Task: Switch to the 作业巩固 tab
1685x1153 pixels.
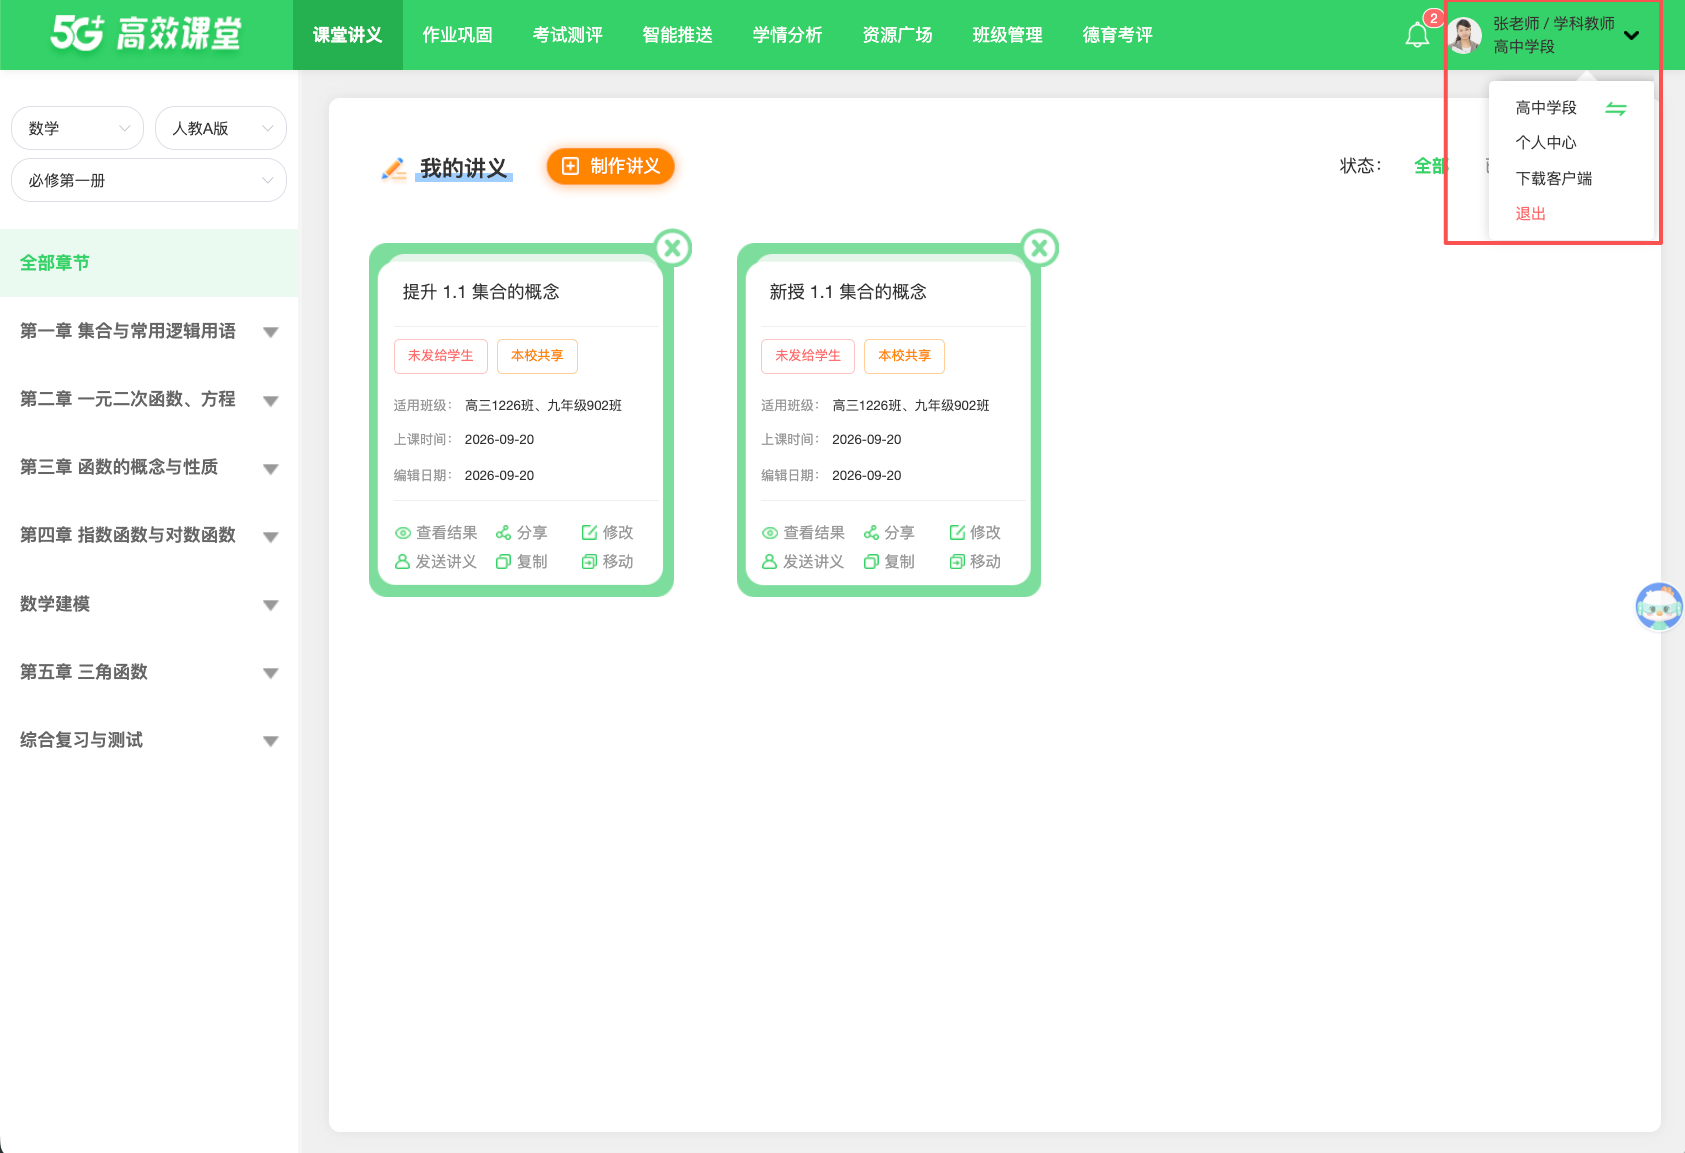Action: click(x=457, y=35)
